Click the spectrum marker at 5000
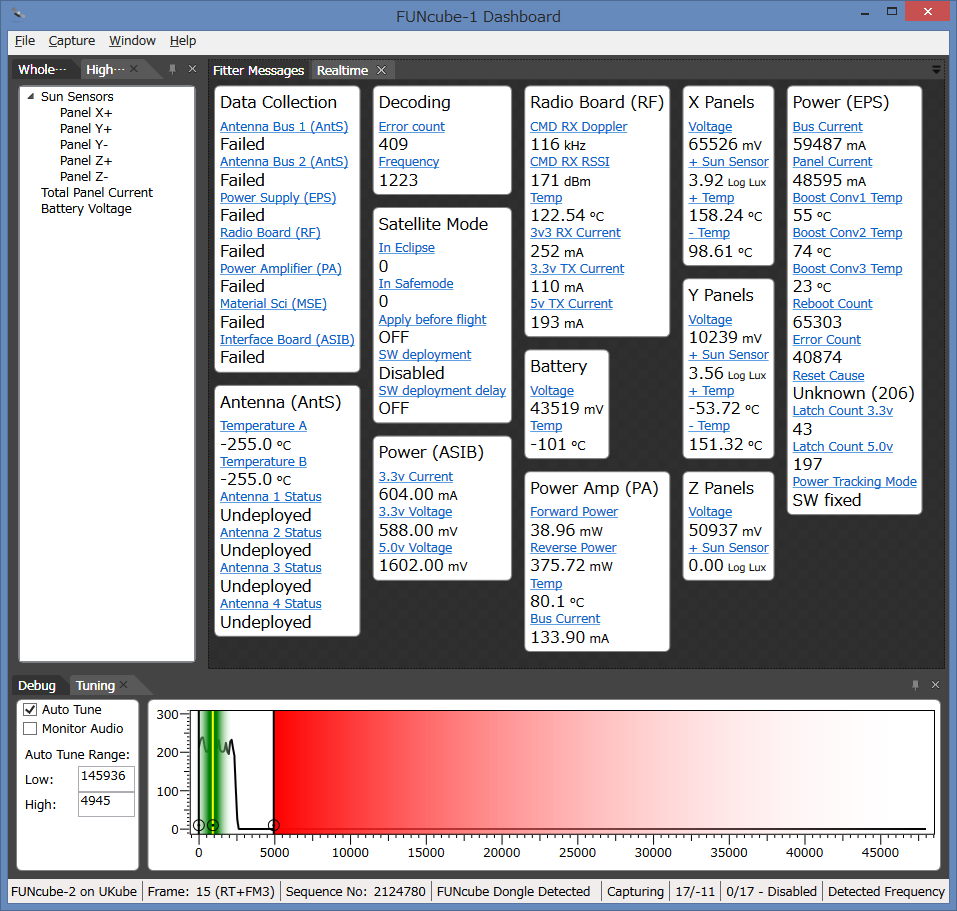 (x=274, y=825)
